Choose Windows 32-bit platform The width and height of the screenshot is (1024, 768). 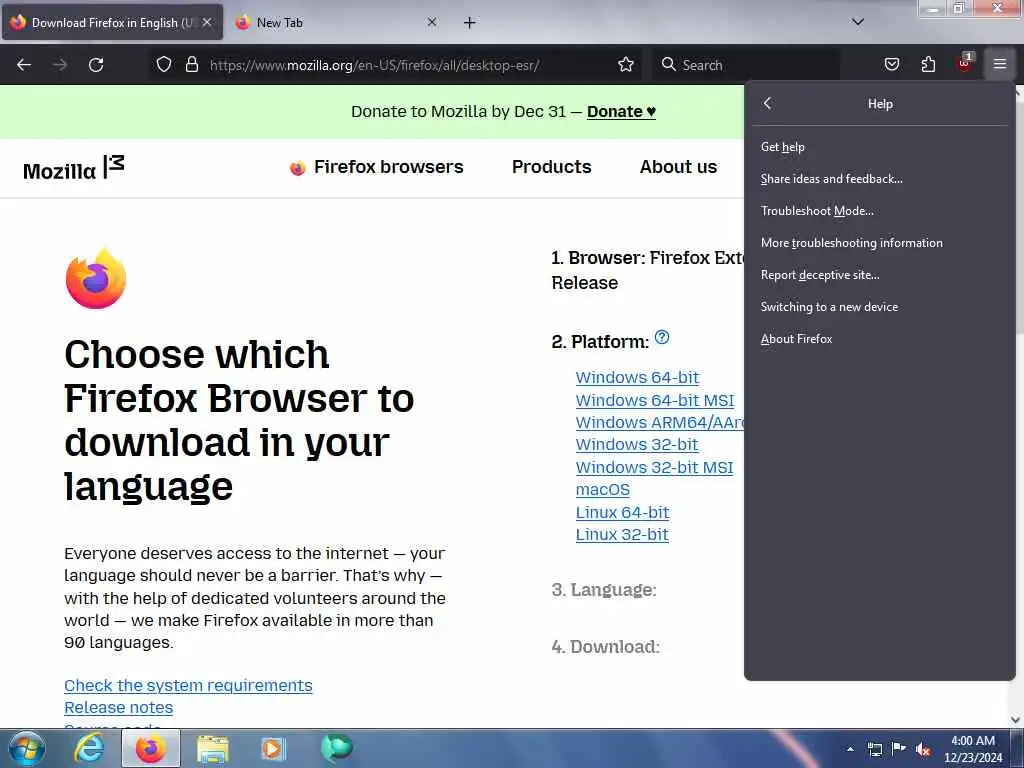637,445
